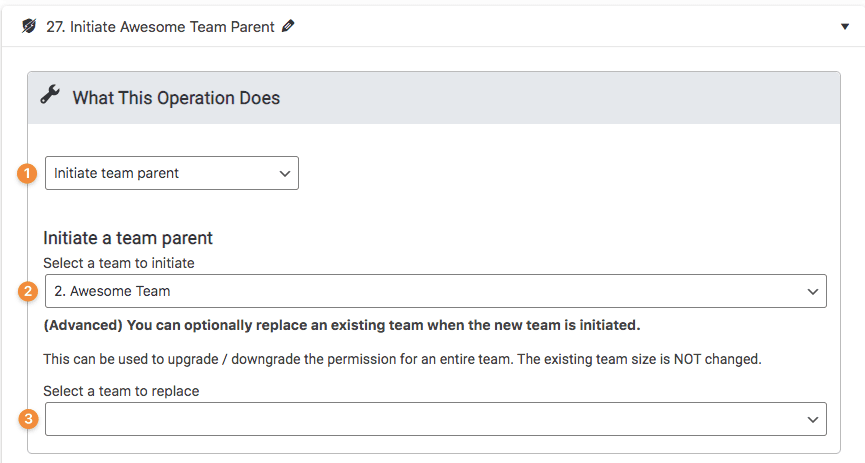865x463 pixels.
Task: Click the chevron arrow on the Awesome Team select
Action: pos(813,291)
